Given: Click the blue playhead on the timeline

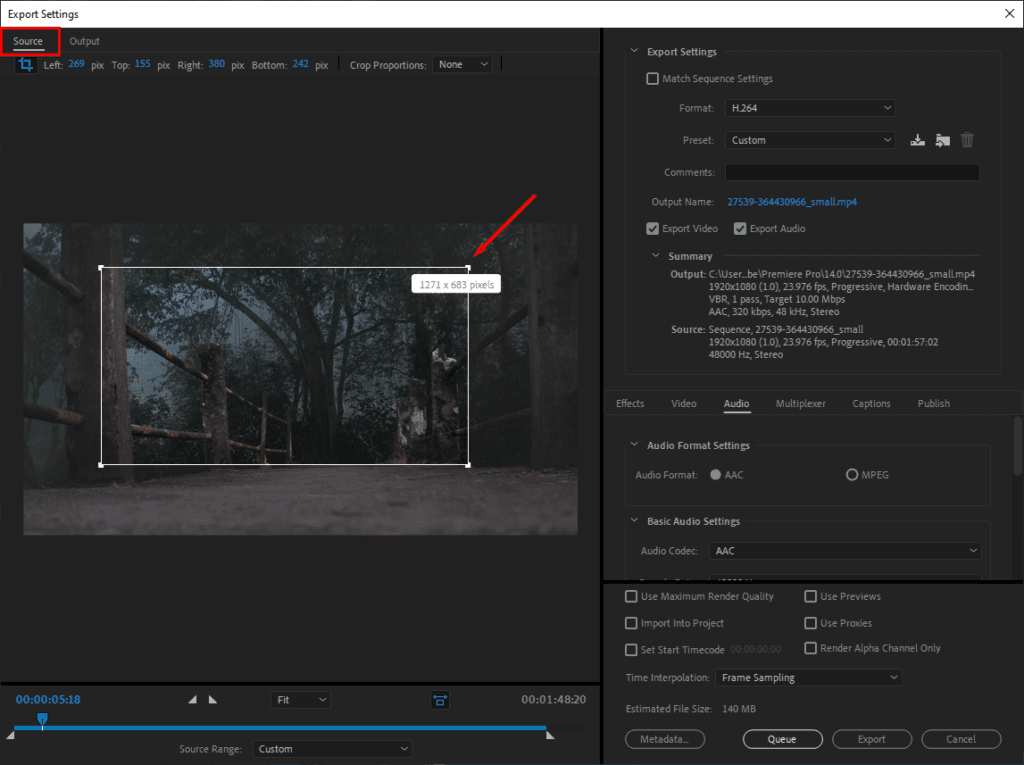Looking at the screenshot, I should tap(42, 719).
